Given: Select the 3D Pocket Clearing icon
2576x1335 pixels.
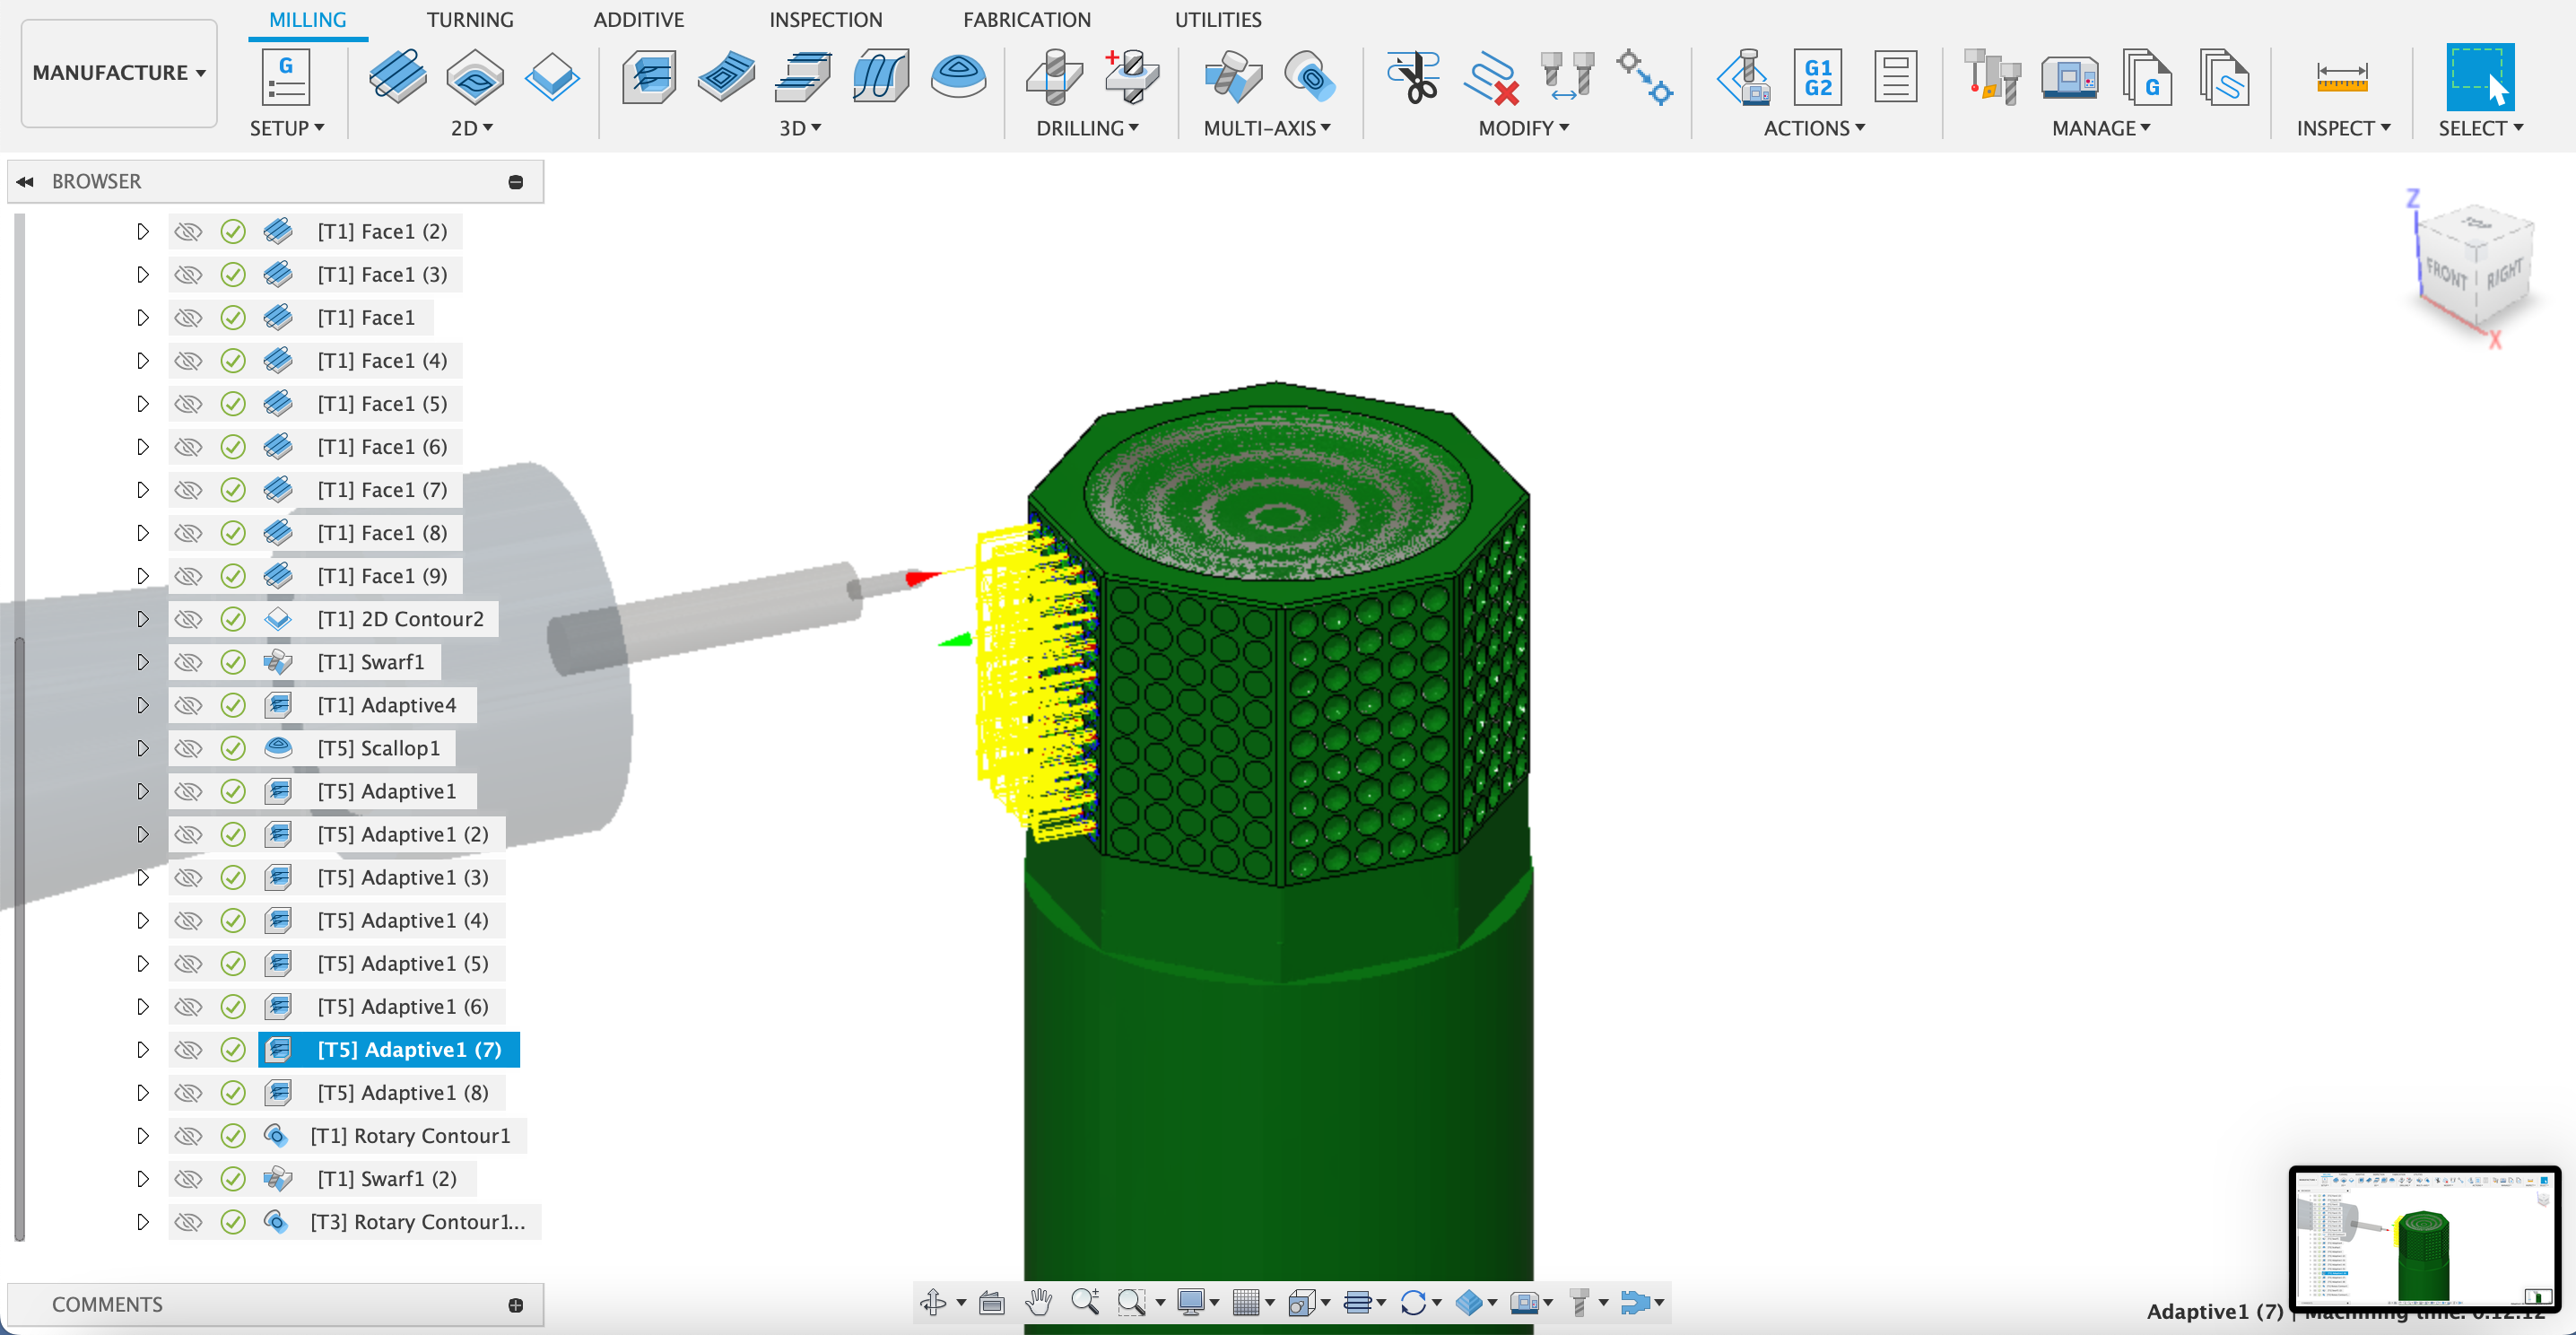Looking at the screenshot, I should (727, 77).
